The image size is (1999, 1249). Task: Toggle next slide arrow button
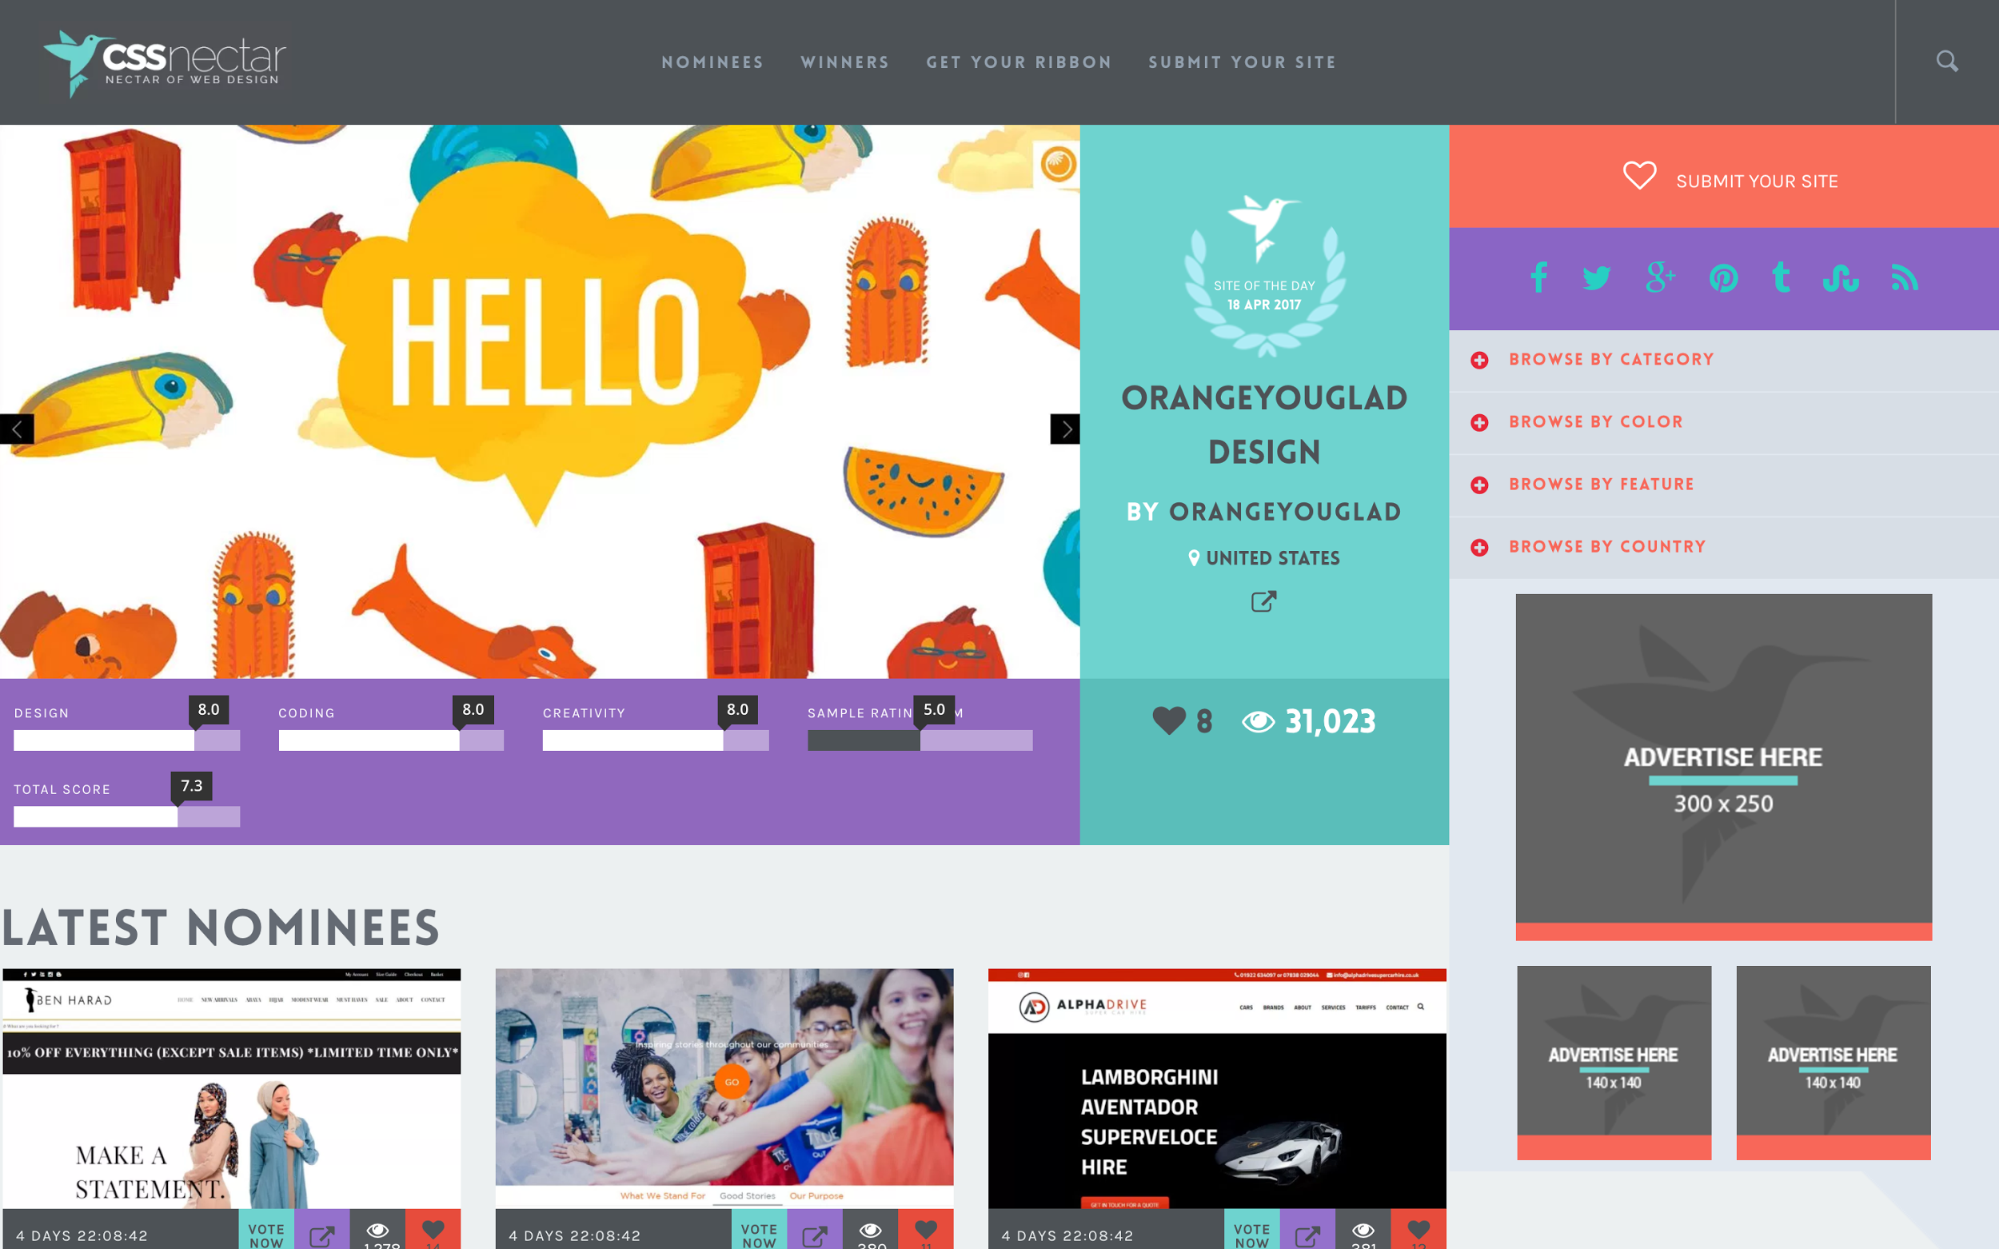tap(1066, 429)
